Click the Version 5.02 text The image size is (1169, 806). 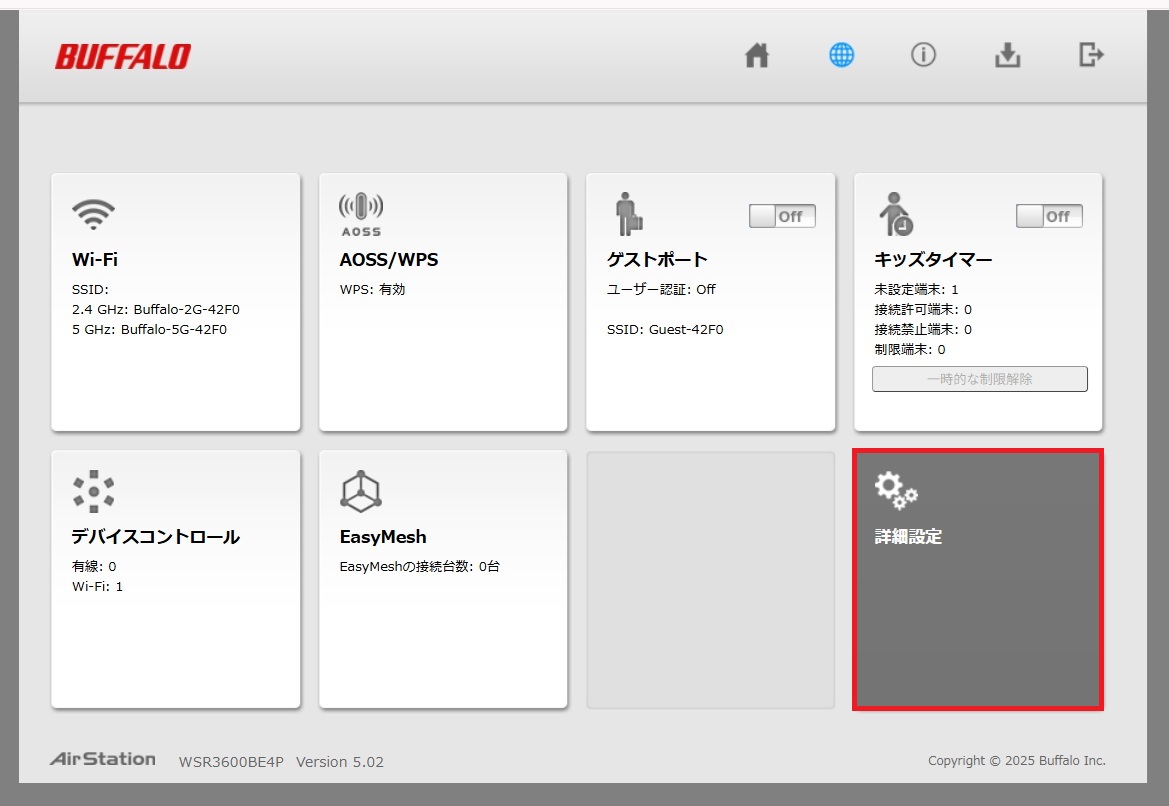pos(340,762)
